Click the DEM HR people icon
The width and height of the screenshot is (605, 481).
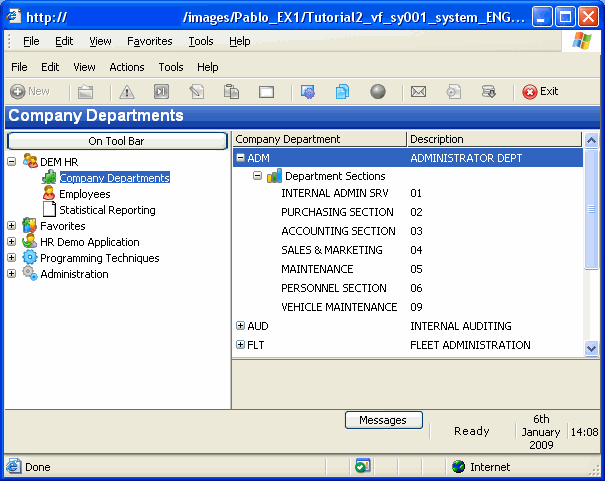[x=30, y=160]
